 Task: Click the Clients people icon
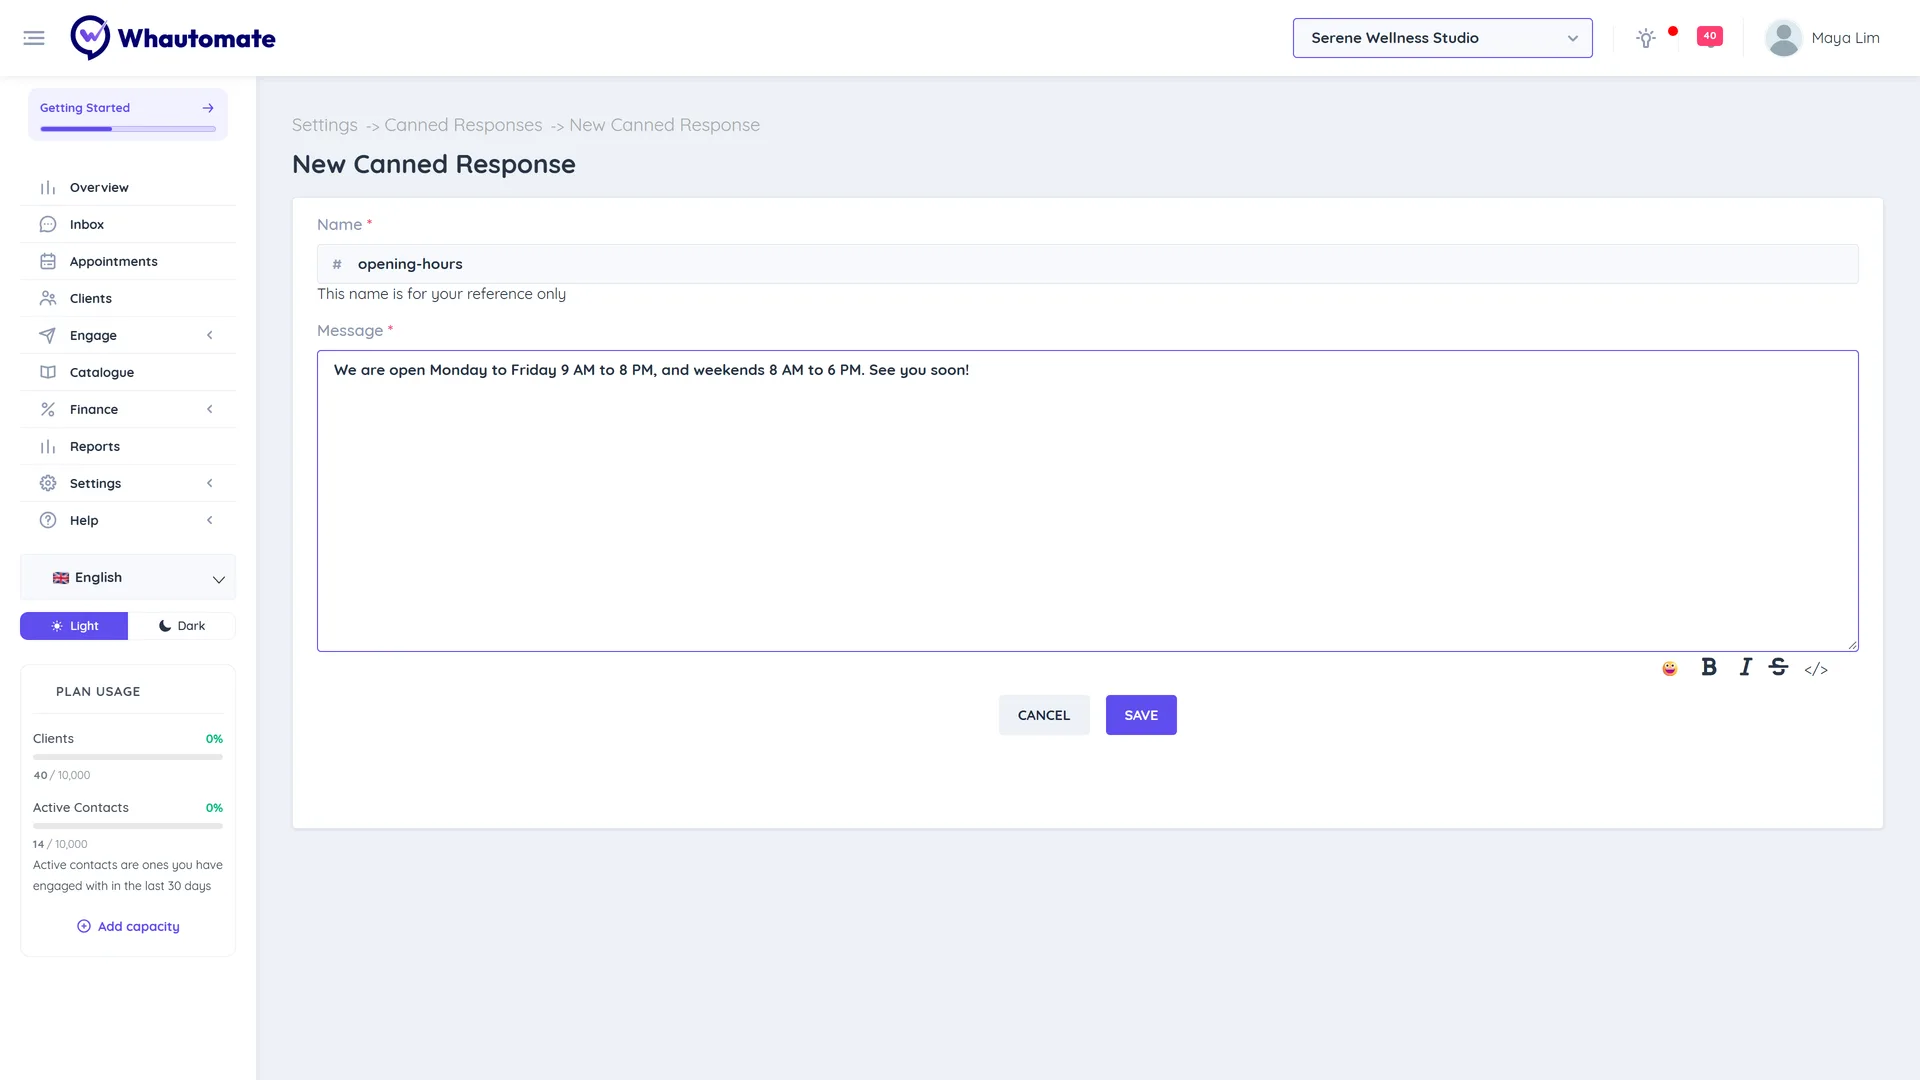coord(48,299)
